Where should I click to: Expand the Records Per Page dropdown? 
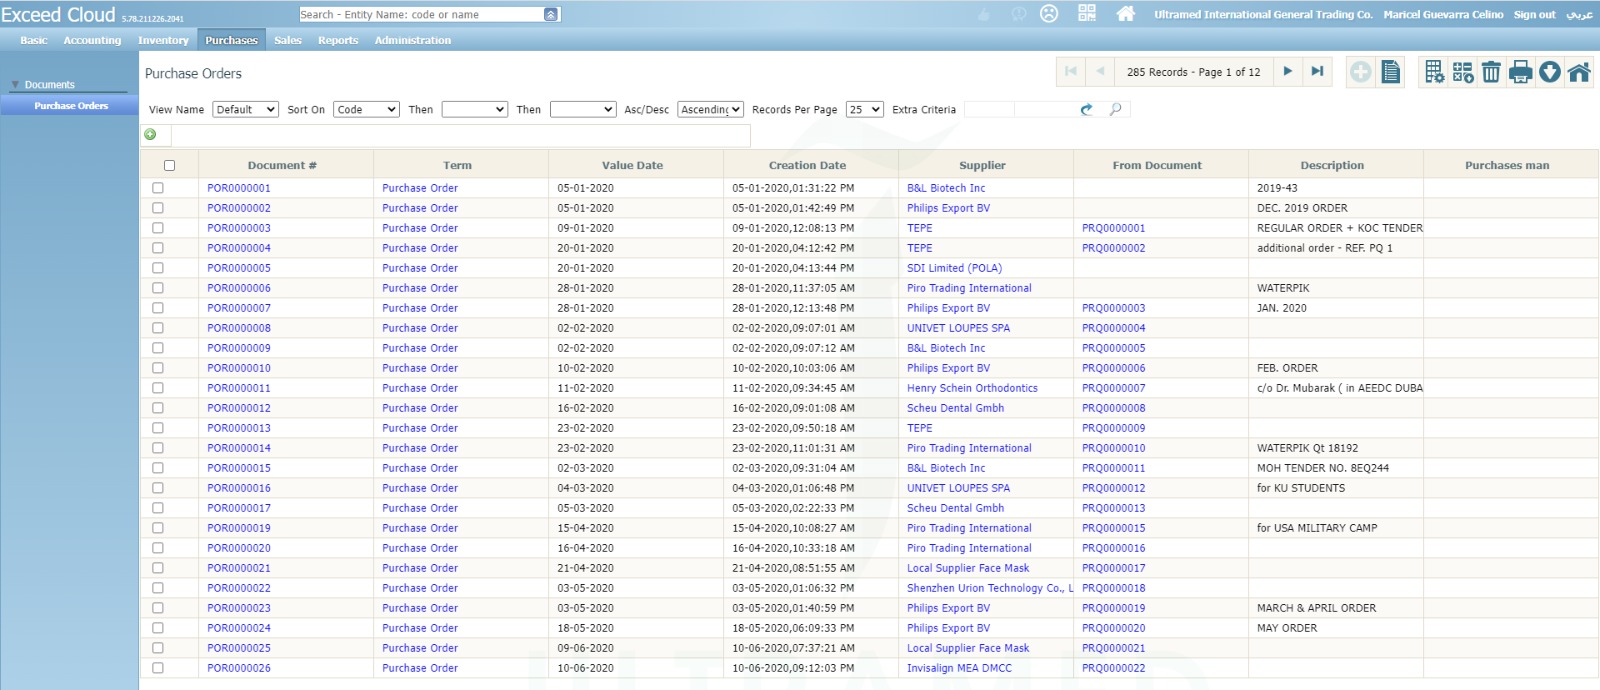(864, 109)
